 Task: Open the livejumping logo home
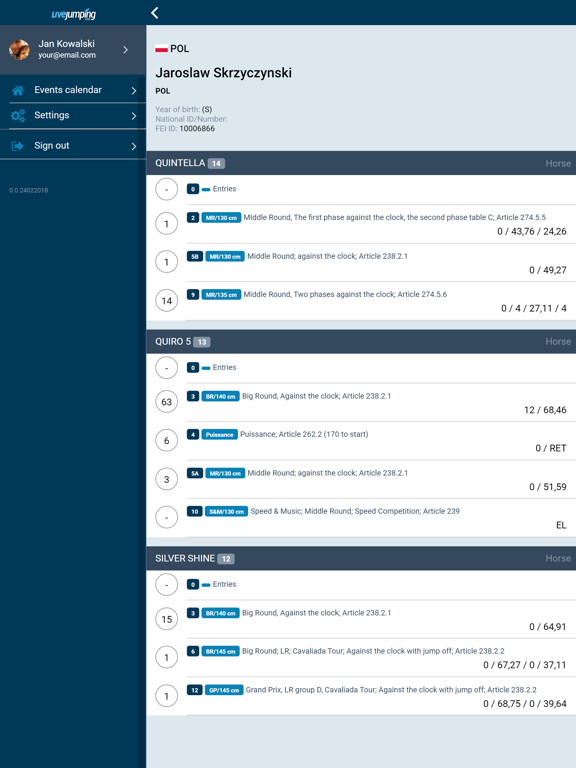[73, 14]
